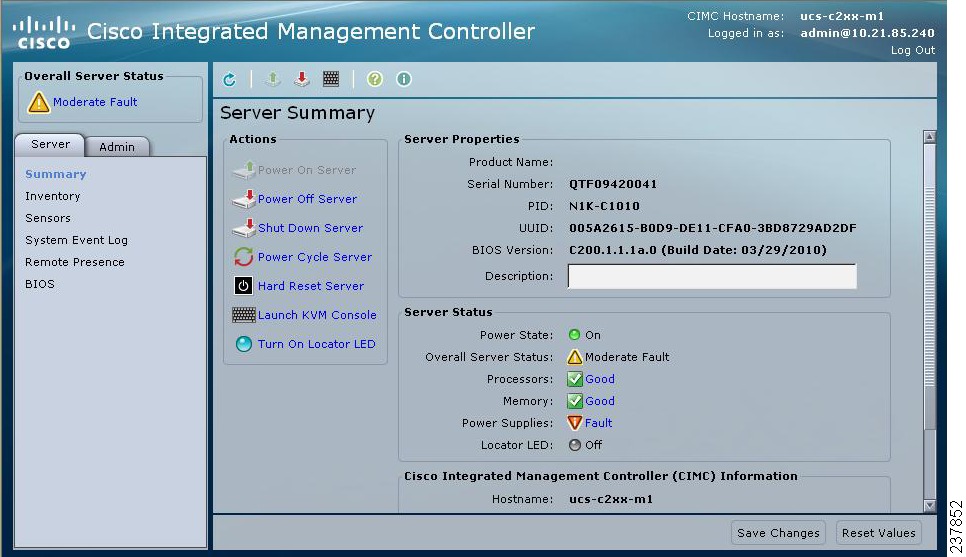Click the Power Supplies Fault link
Image resolution: width=966 pixels, height=557 pixels.
coord(598,423)
